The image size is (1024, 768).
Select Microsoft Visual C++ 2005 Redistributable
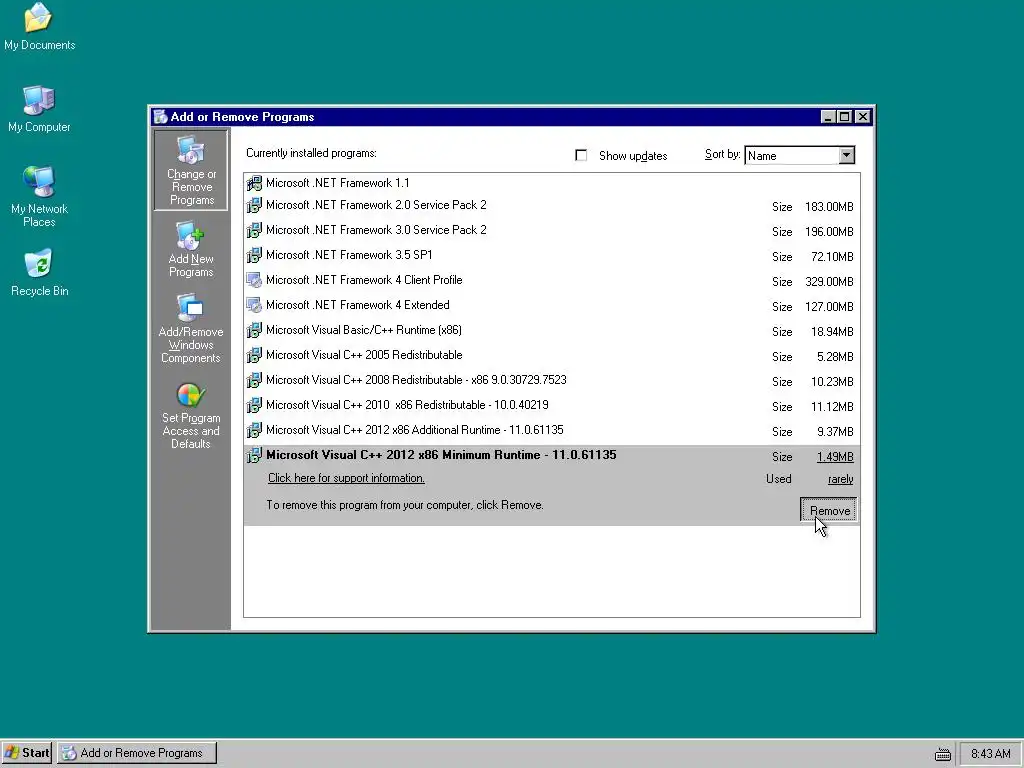click(x=552, y=355)
